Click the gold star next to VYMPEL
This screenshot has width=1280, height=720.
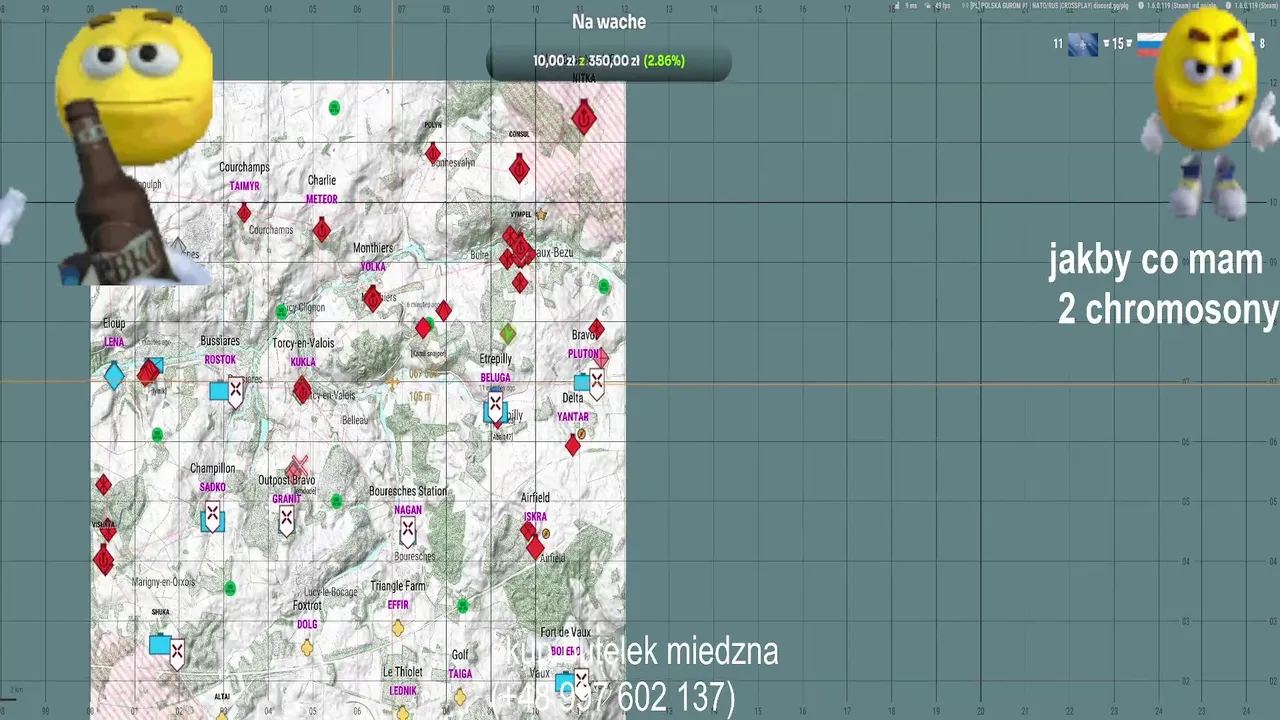[541, 214]
